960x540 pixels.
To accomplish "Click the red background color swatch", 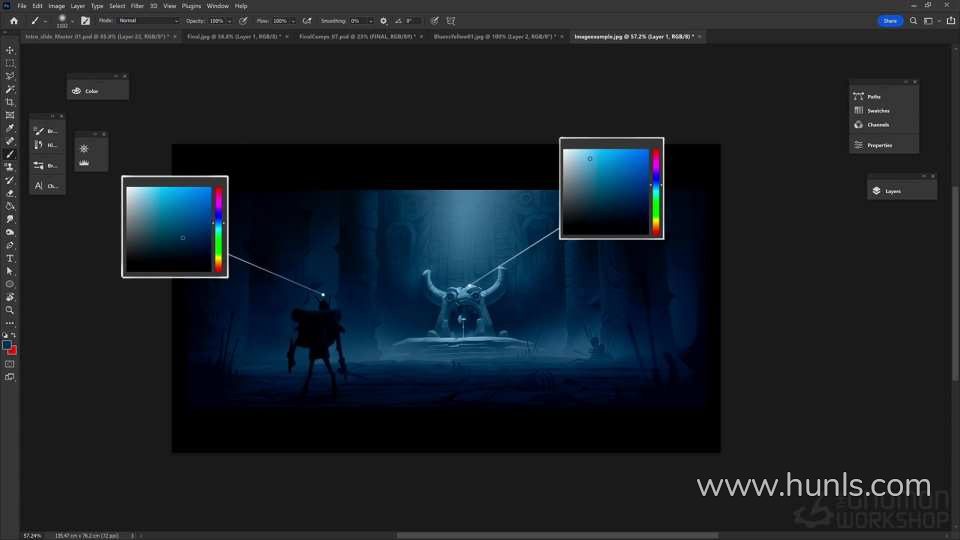I will pos(13,351).
